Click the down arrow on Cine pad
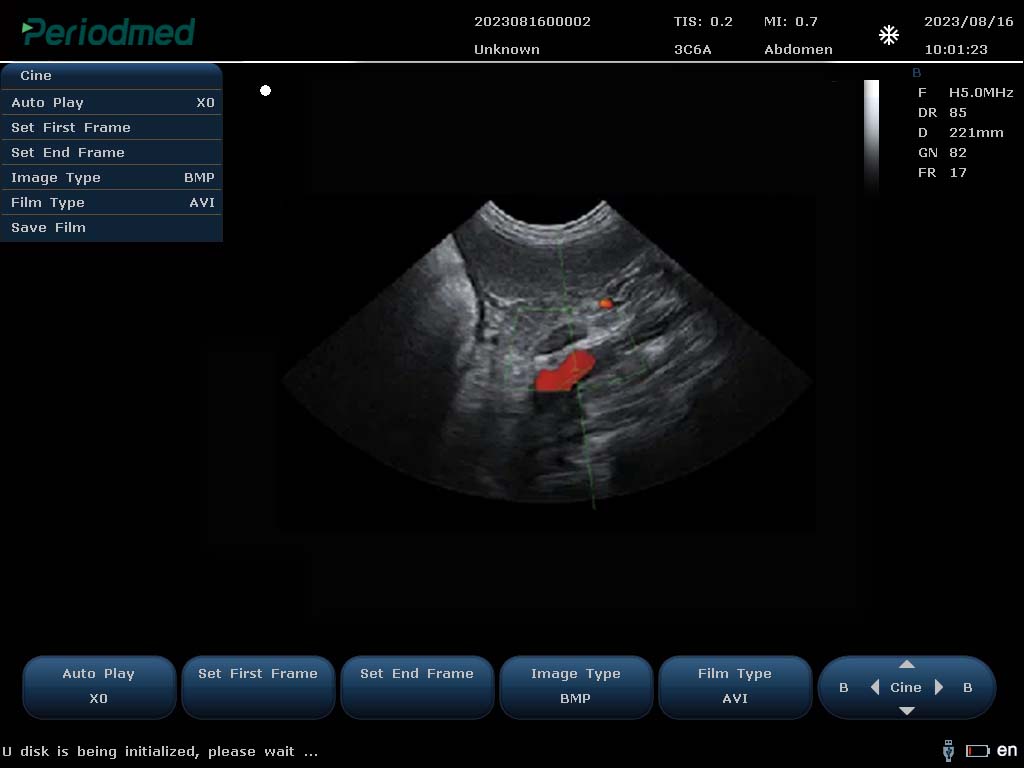Image resolution: width=1024 pixels, height=768 pixels. point(906,711)
